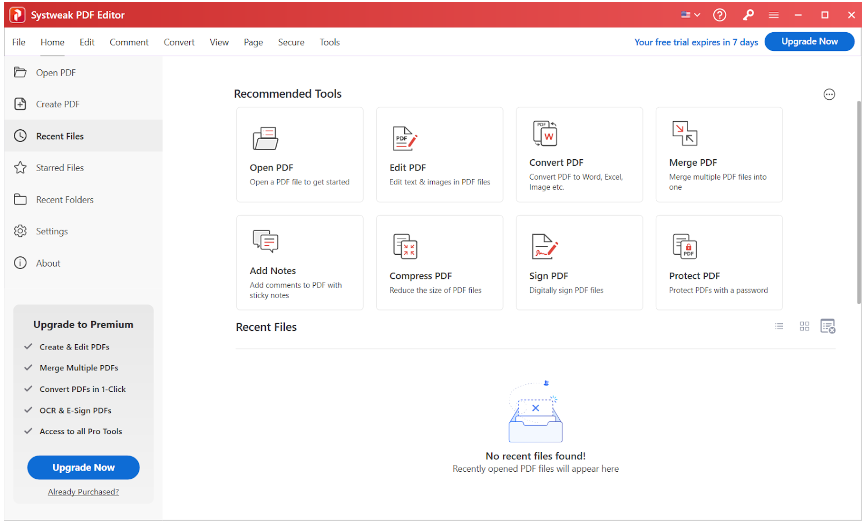Click Upgrade Now in Premium panel

click(x=83, y=468)
